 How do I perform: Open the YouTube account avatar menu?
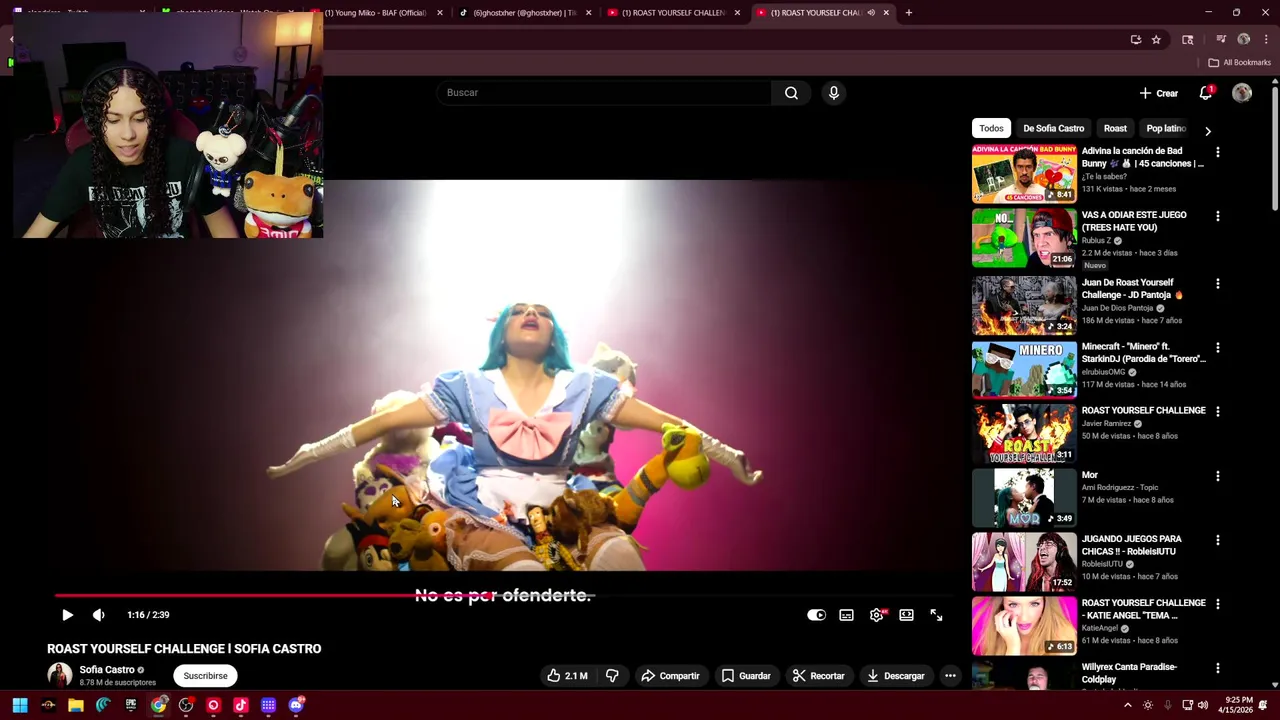[x=1242, y=93]
